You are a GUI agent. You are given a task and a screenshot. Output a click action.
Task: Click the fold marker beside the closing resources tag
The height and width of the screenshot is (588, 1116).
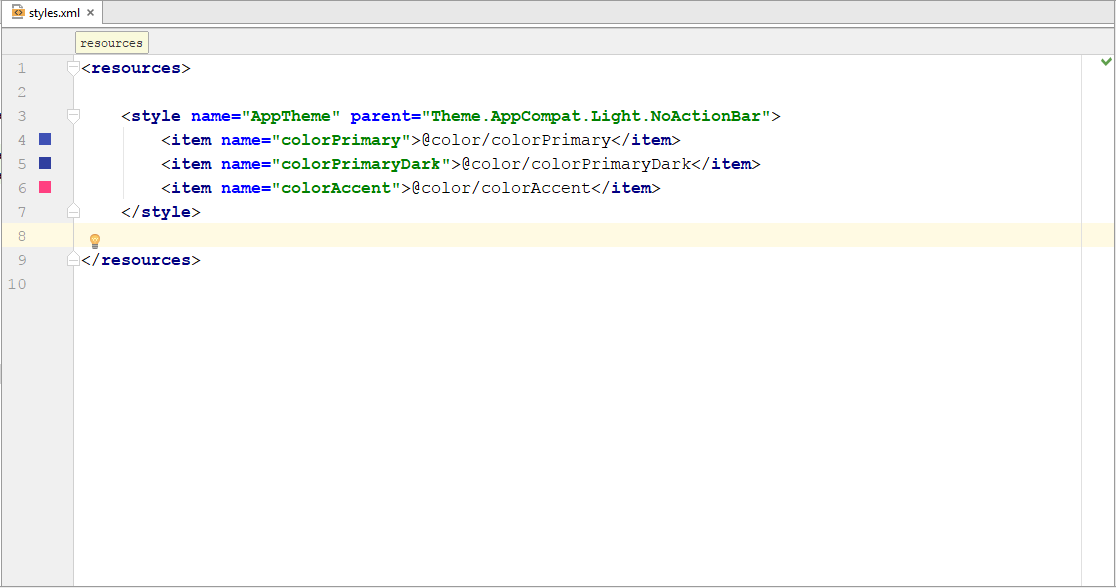click(x=72, y=258)
